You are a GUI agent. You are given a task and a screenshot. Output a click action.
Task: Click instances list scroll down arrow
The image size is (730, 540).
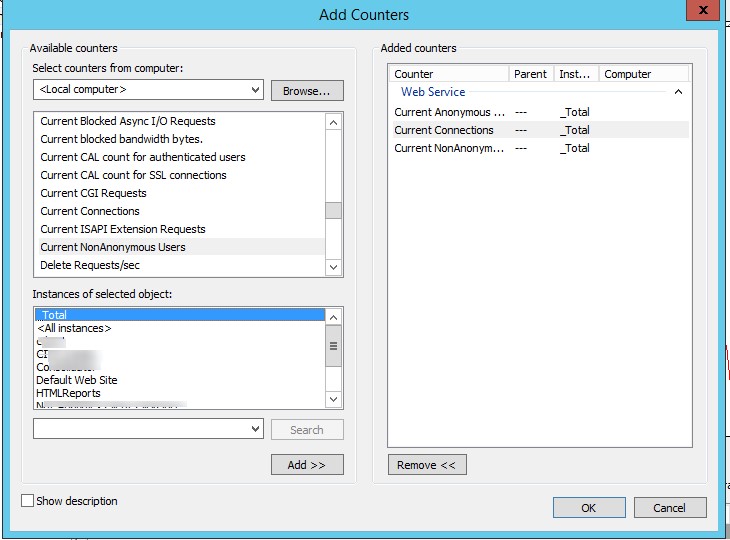pyautogui.click(x=333, y=399)
